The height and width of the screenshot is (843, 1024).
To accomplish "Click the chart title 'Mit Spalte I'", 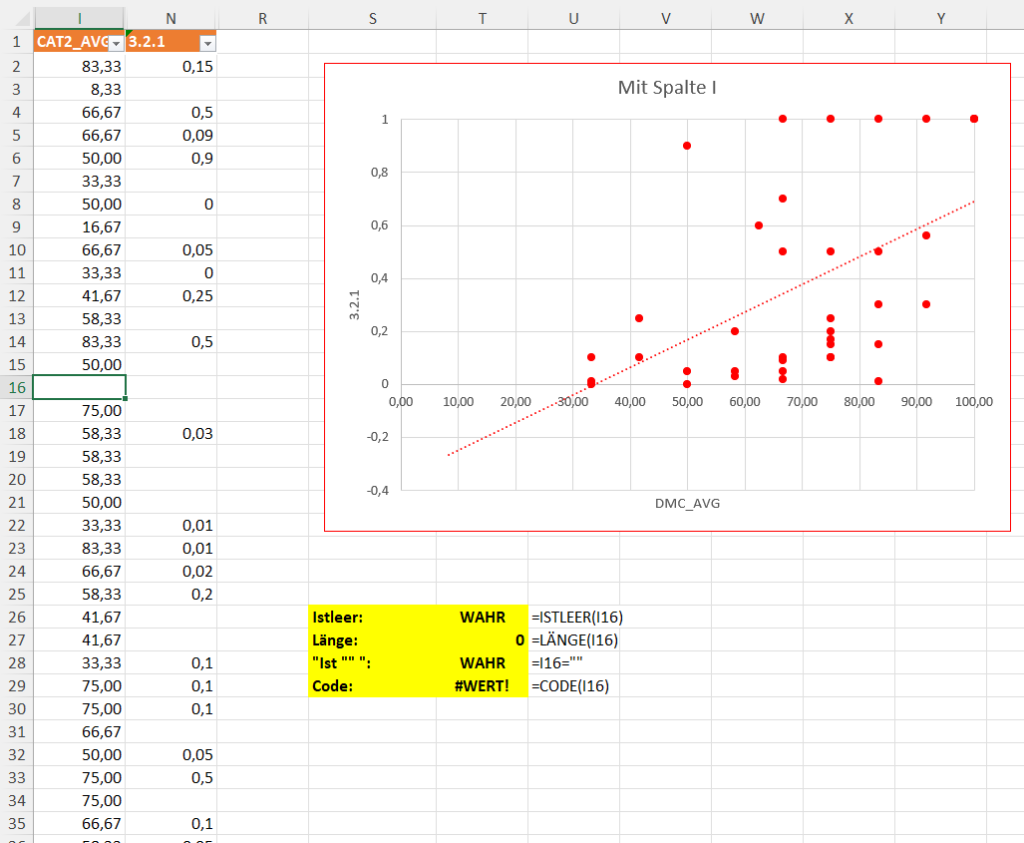I will click(667, 87).
